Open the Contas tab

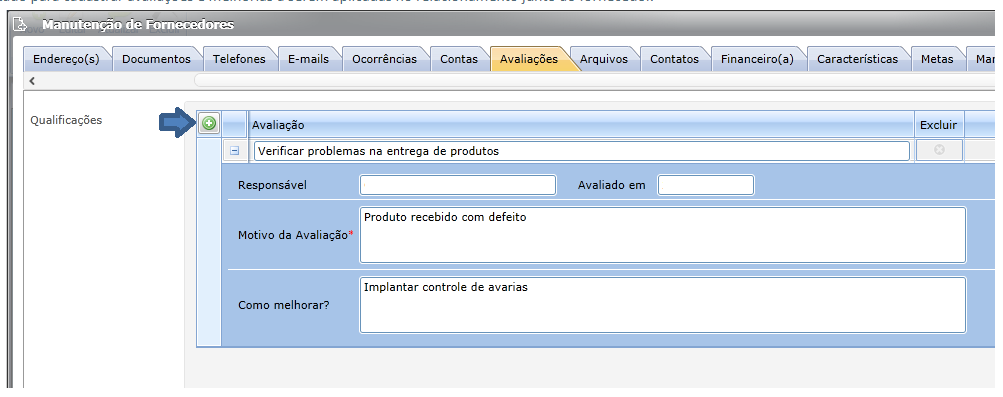tap(459, 59)
